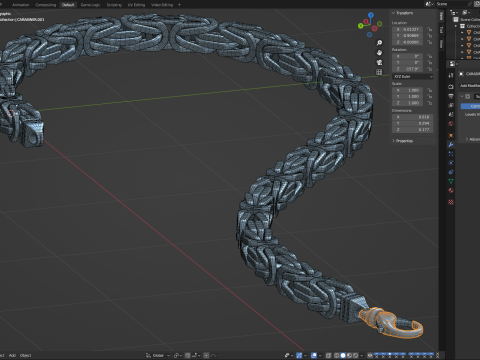
Task: Toggle camera view icon in viewport
Action: [x=379, y=62]
